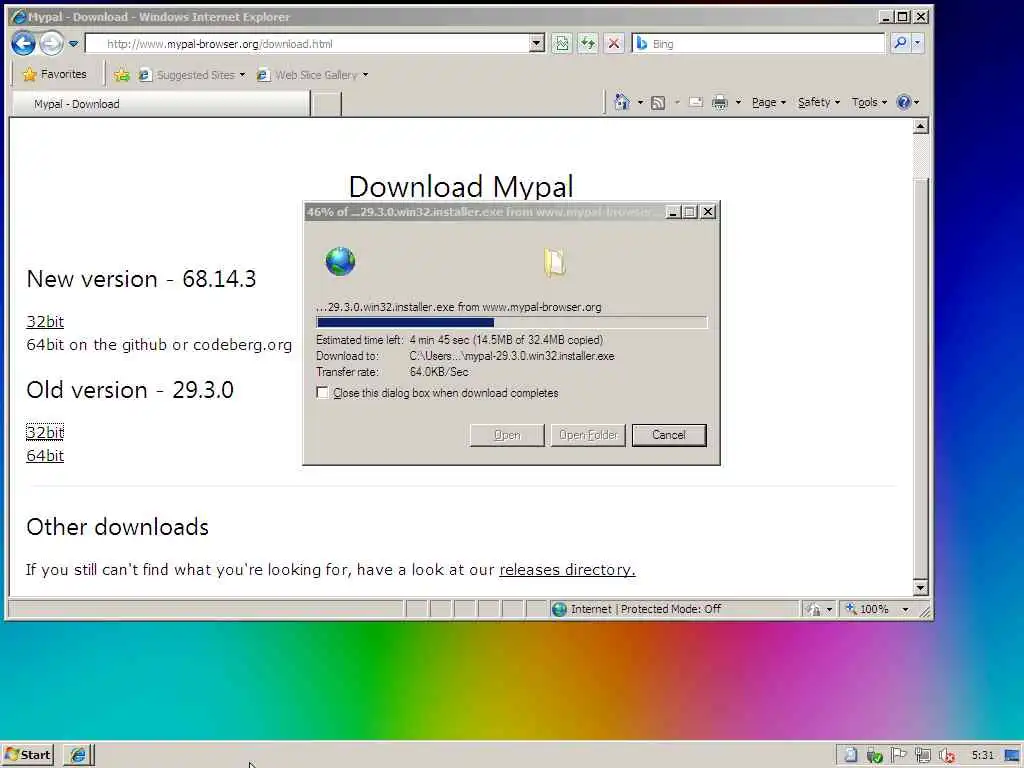Stop loading with the red X icon

614,44
